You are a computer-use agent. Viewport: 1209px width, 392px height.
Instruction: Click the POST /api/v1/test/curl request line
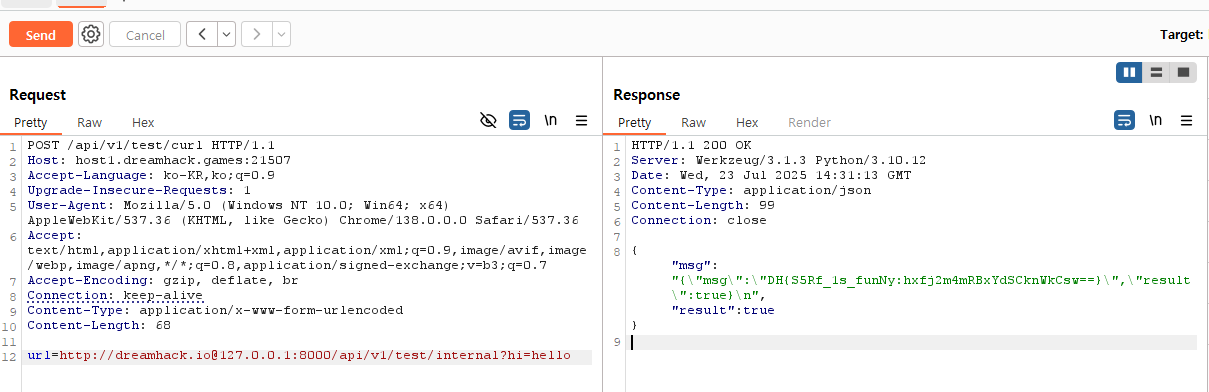pos(150,145)
